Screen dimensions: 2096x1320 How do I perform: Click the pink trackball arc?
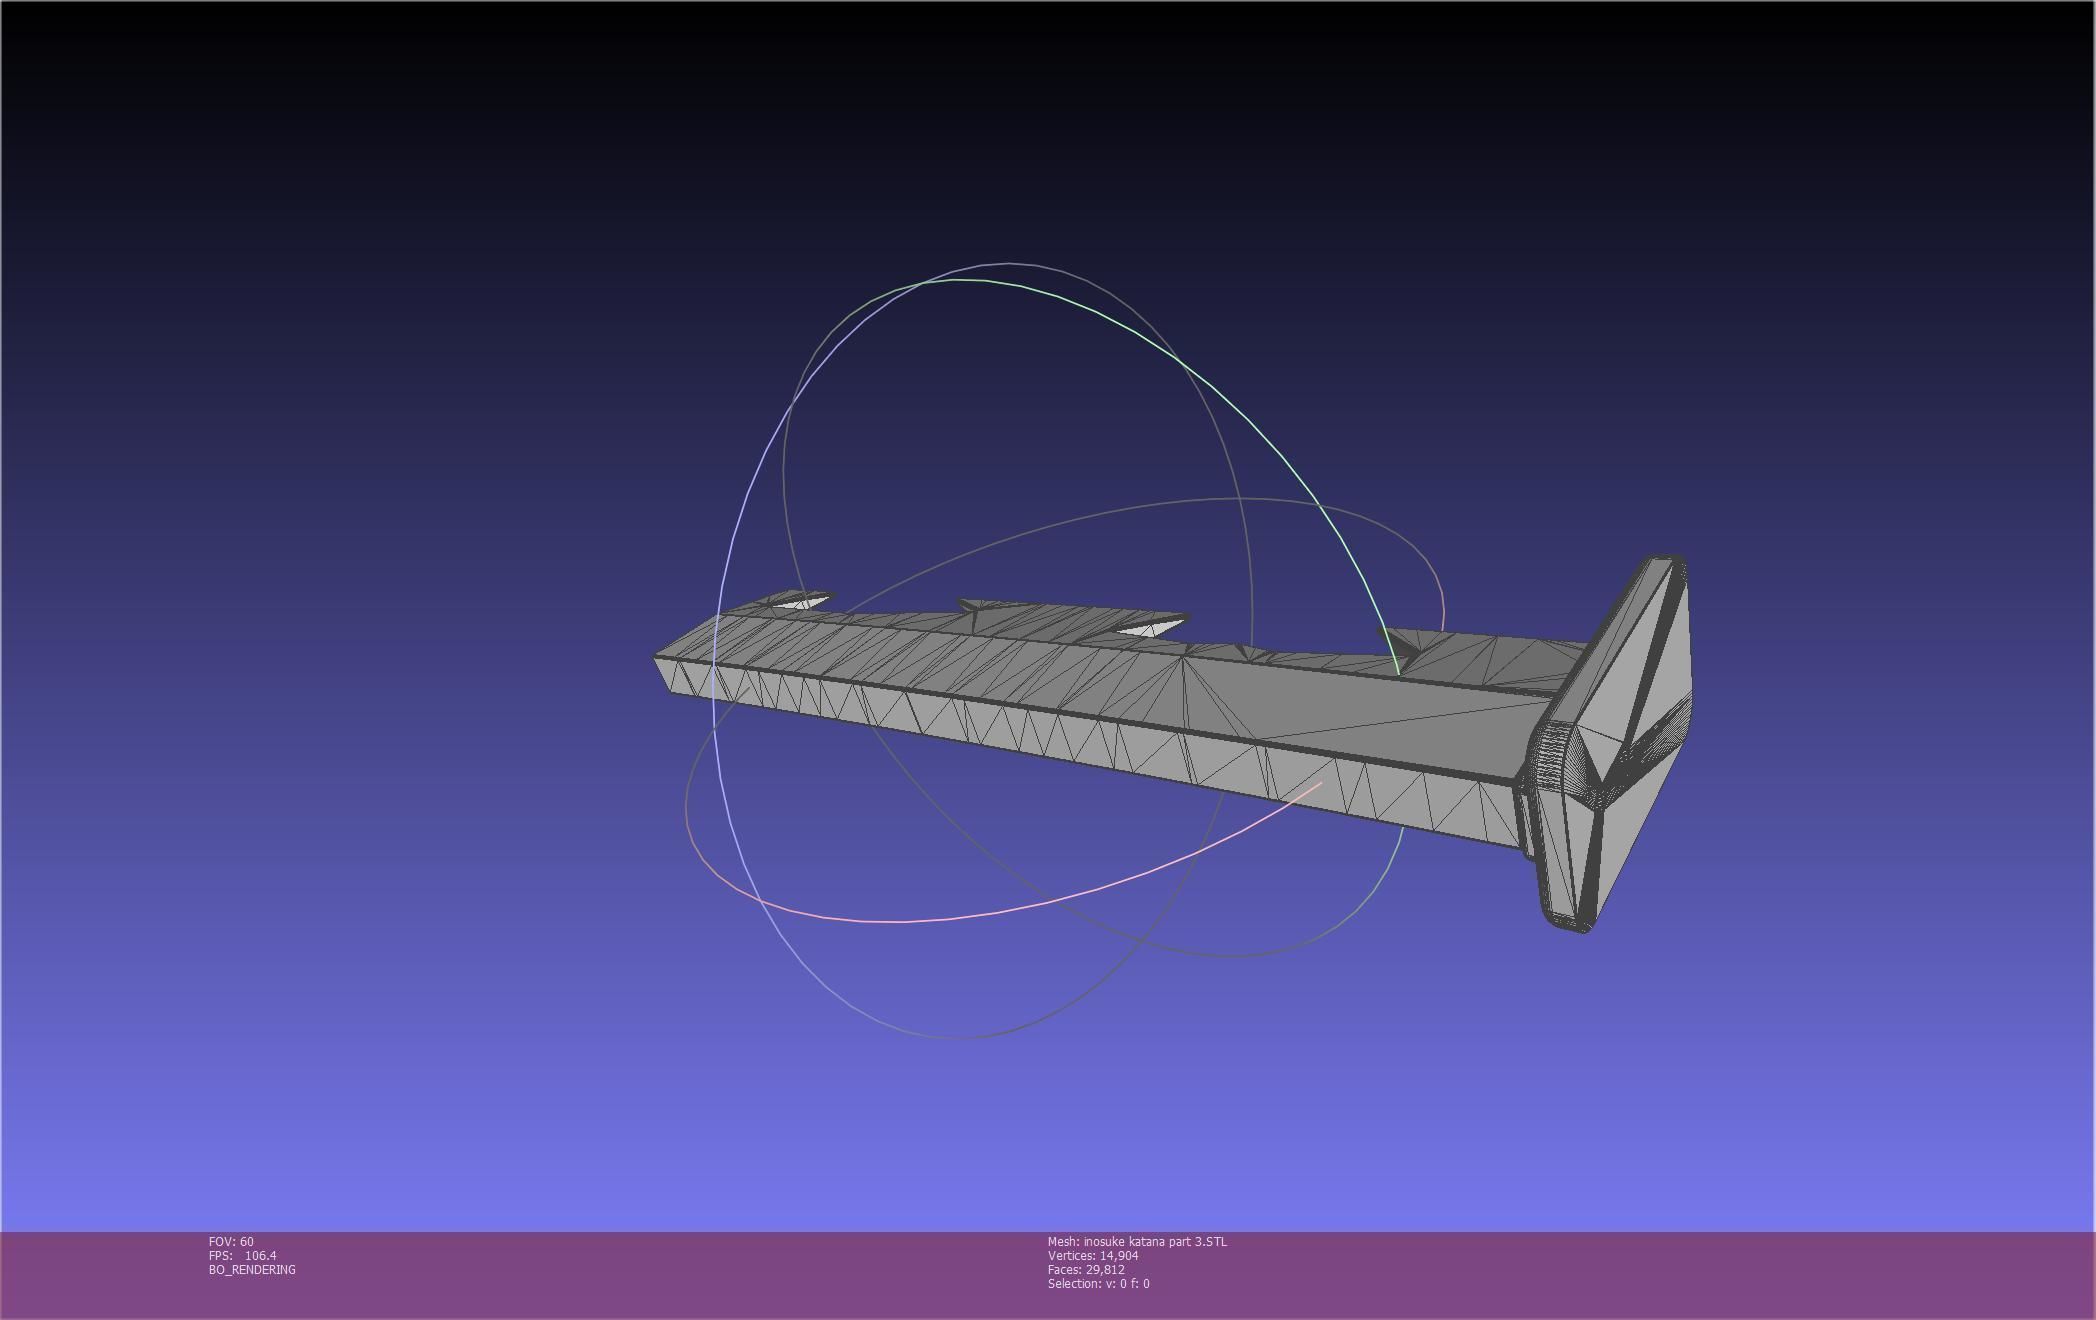coord(1000,911)
